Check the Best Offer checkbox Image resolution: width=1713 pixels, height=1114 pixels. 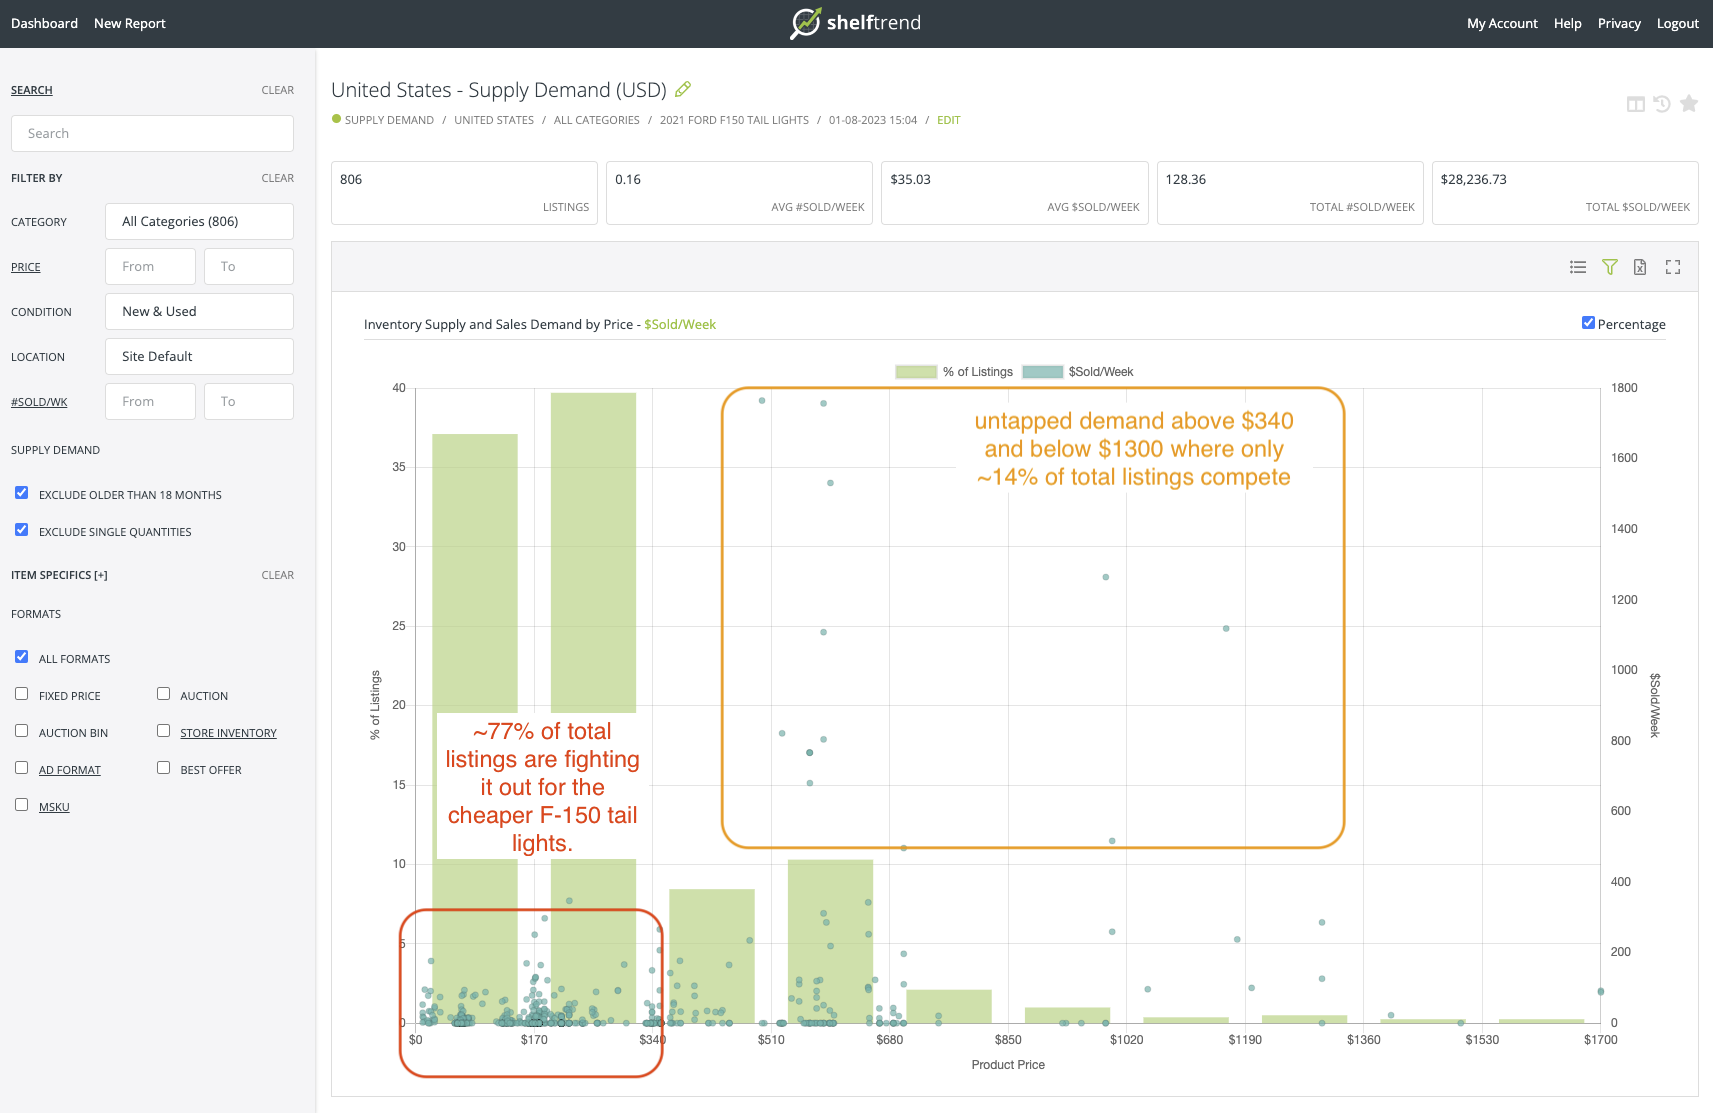point(163,768)
